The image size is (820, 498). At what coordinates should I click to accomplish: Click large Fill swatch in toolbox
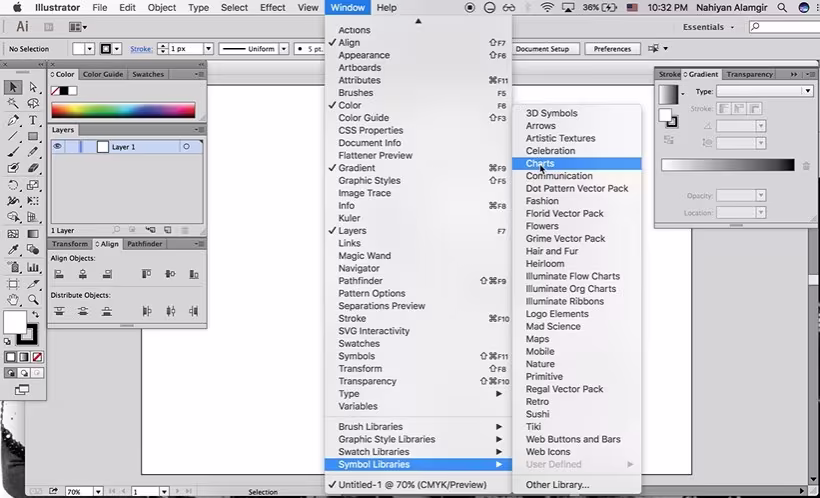(x=15, y=322)
